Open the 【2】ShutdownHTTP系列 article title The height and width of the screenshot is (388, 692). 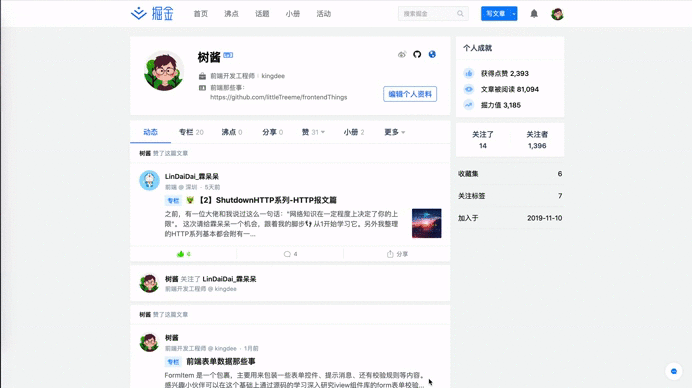(267, 200)
